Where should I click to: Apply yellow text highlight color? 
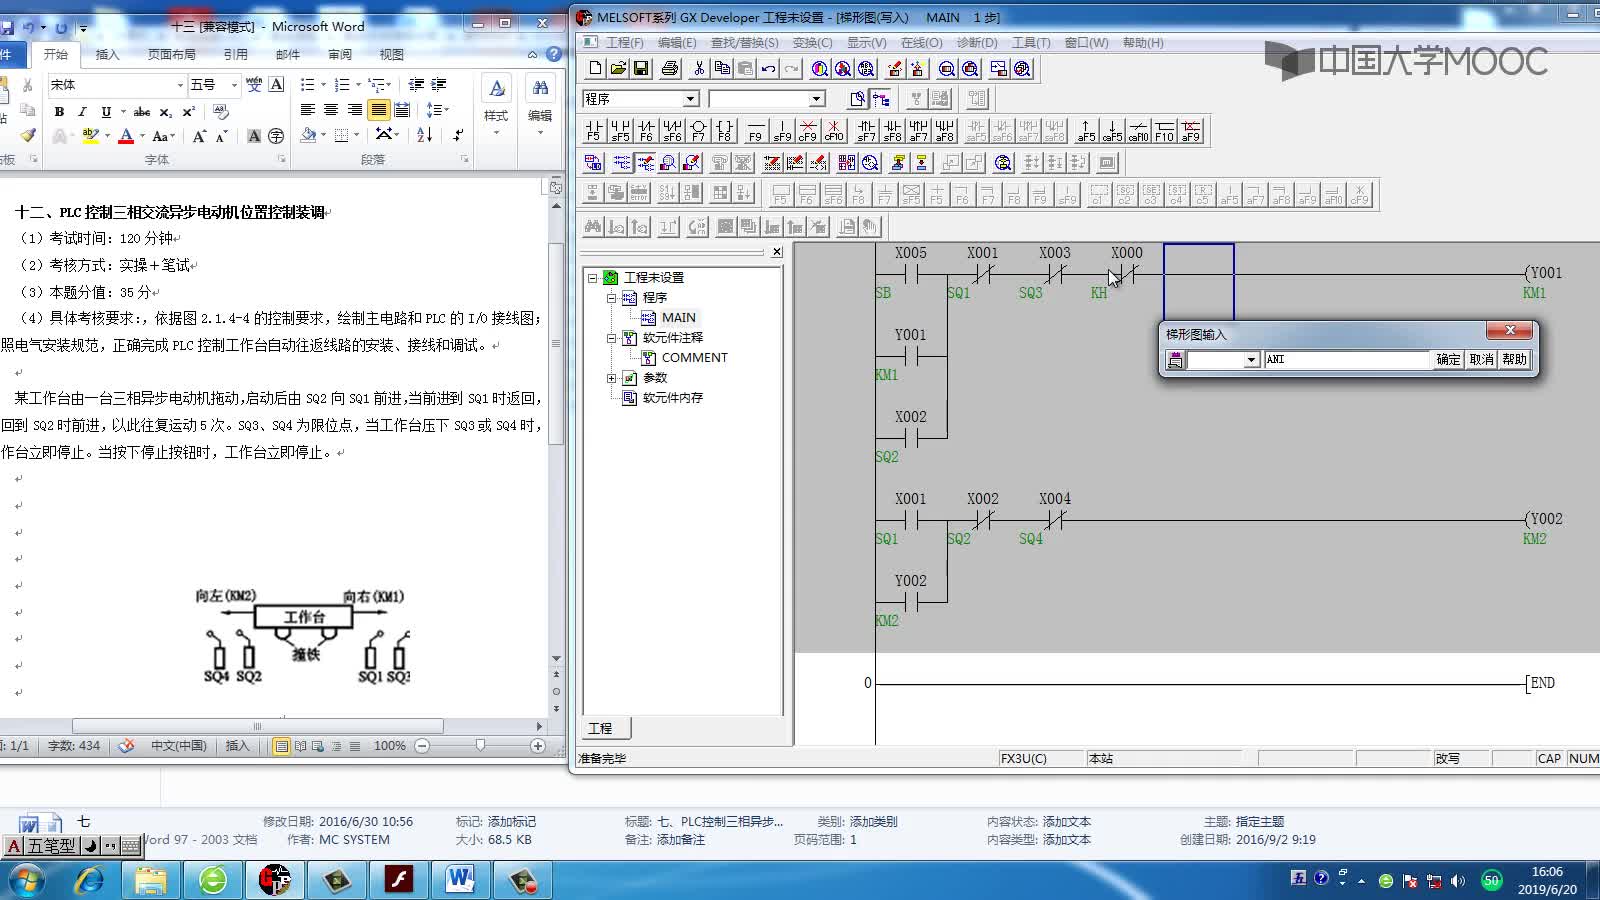(90, 136)
